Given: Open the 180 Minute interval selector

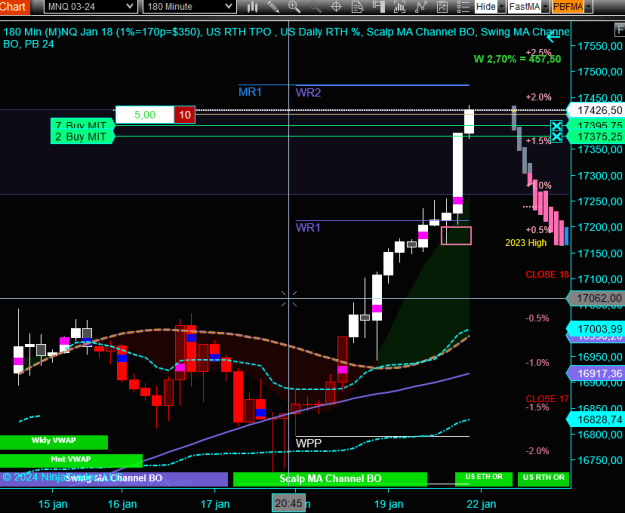Looking at the screenshot, I should (189, 6).
